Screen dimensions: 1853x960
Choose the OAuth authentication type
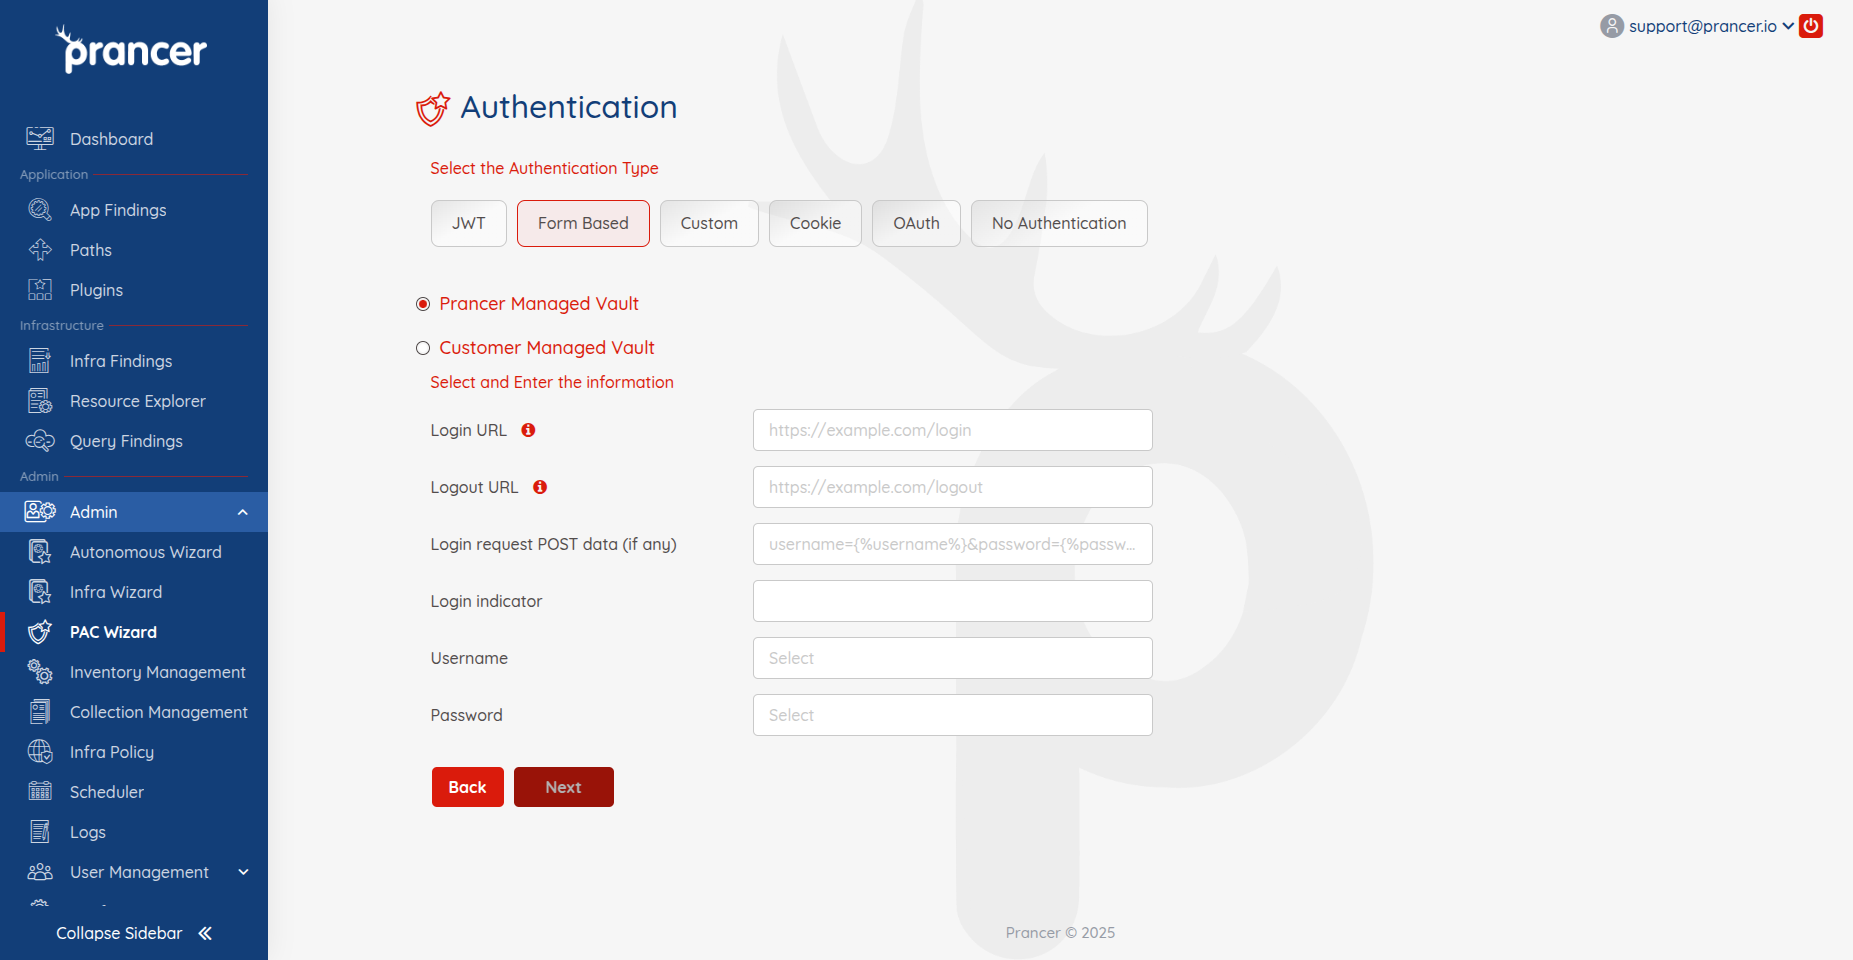[916, 223]
